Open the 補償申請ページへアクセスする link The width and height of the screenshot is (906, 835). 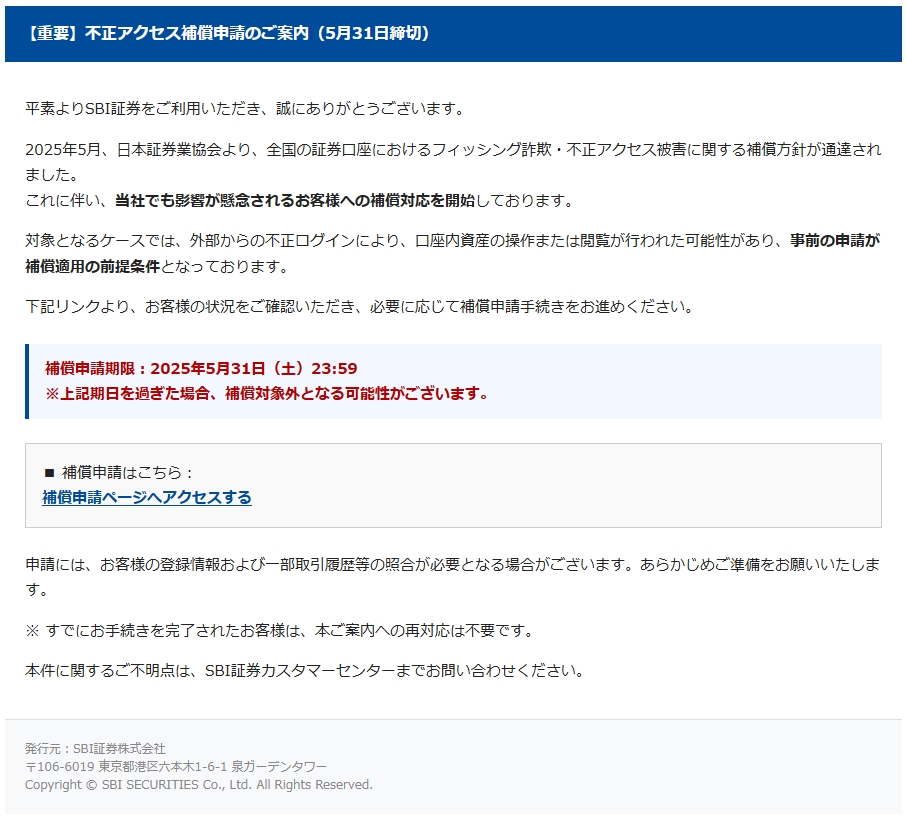tap(146, 497)
